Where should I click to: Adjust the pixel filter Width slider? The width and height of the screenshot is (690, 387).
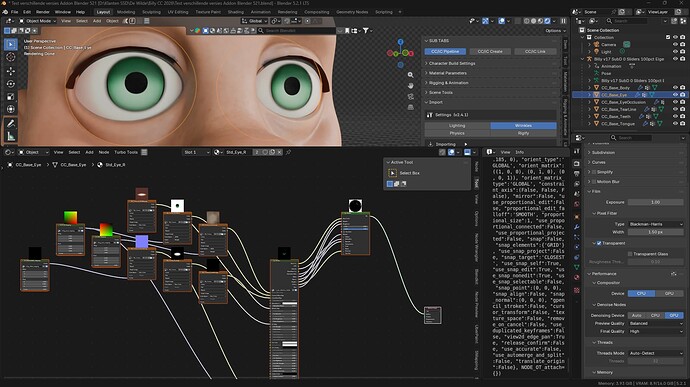click(x=655, y=232)
